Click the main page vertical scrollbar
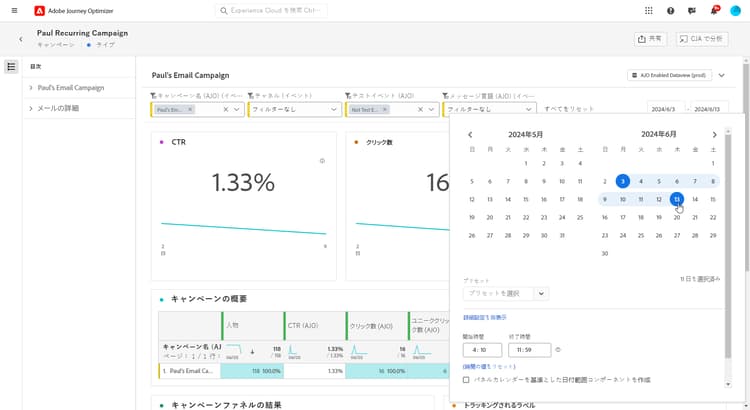Screen dimensions: 750x410 click(x=746, y=166)
